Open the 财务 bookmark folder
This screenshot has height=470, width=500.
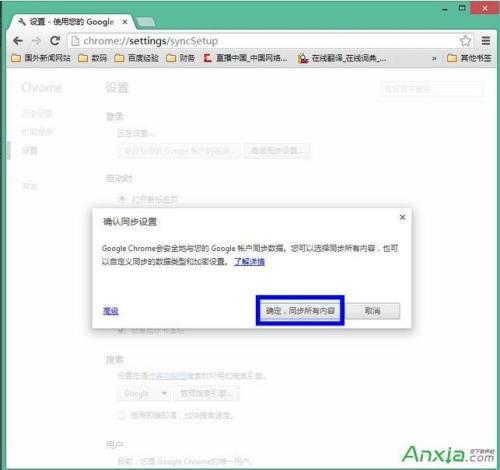pyautogui.click(x=180, y=58)
